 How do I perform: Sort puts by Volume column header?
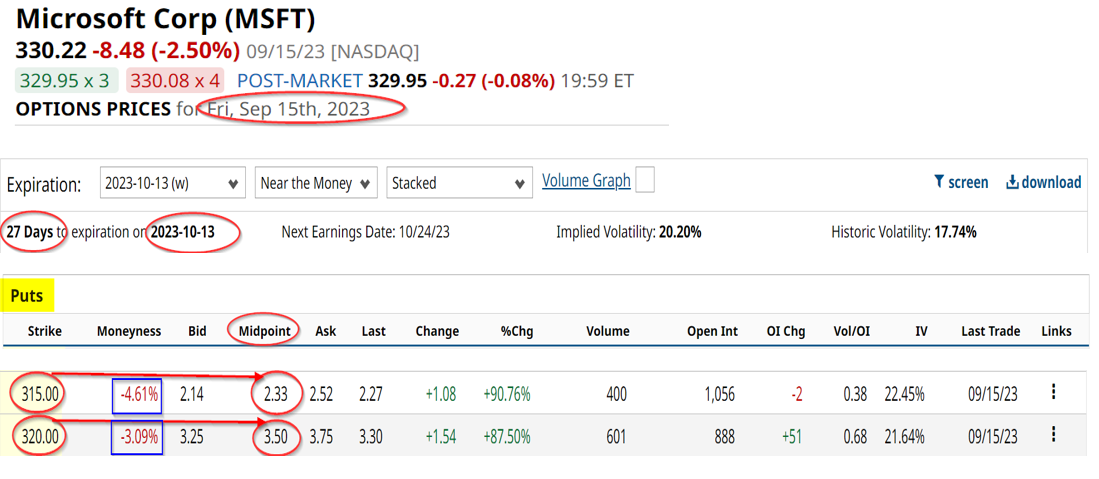point(608,331)
